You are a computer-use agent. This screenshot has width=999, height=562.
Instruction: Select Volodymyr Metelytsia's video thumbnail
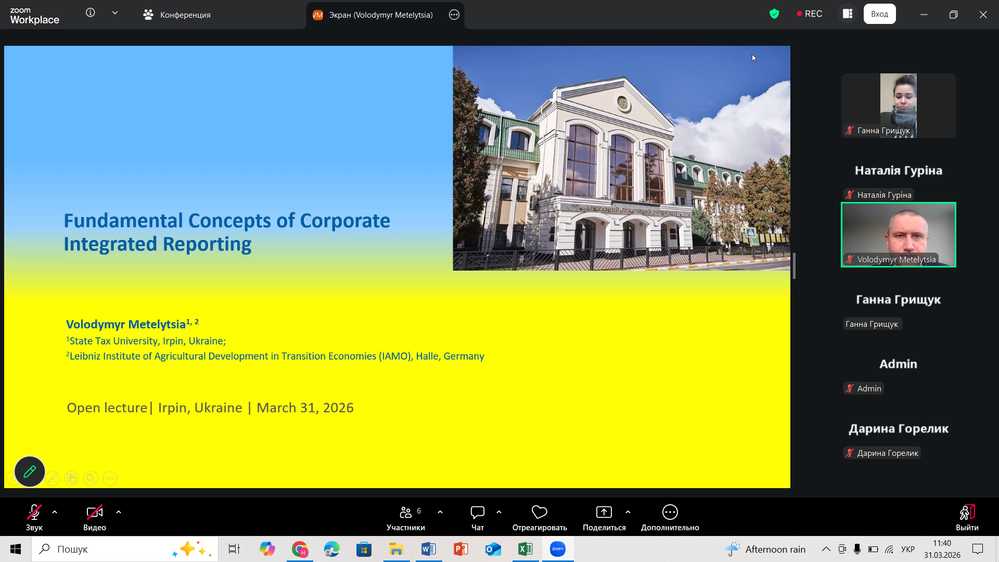pyautogui.click(x=898, y=235)
